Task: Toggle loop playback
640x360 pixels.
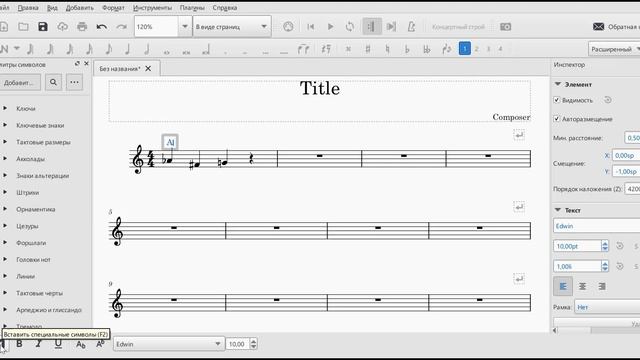Action: pos(350,27)
